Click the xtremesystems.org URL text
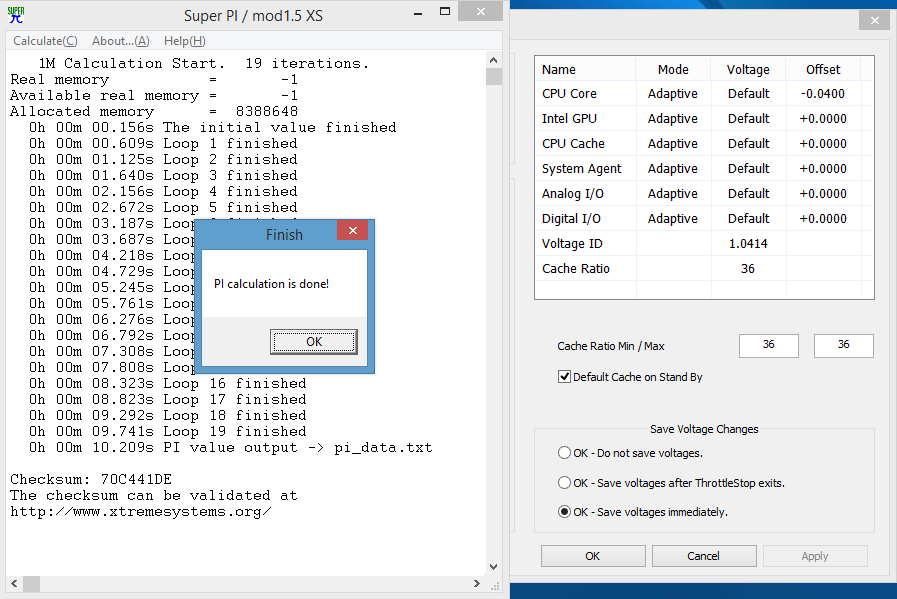897x599 pixels. point(141,511)
